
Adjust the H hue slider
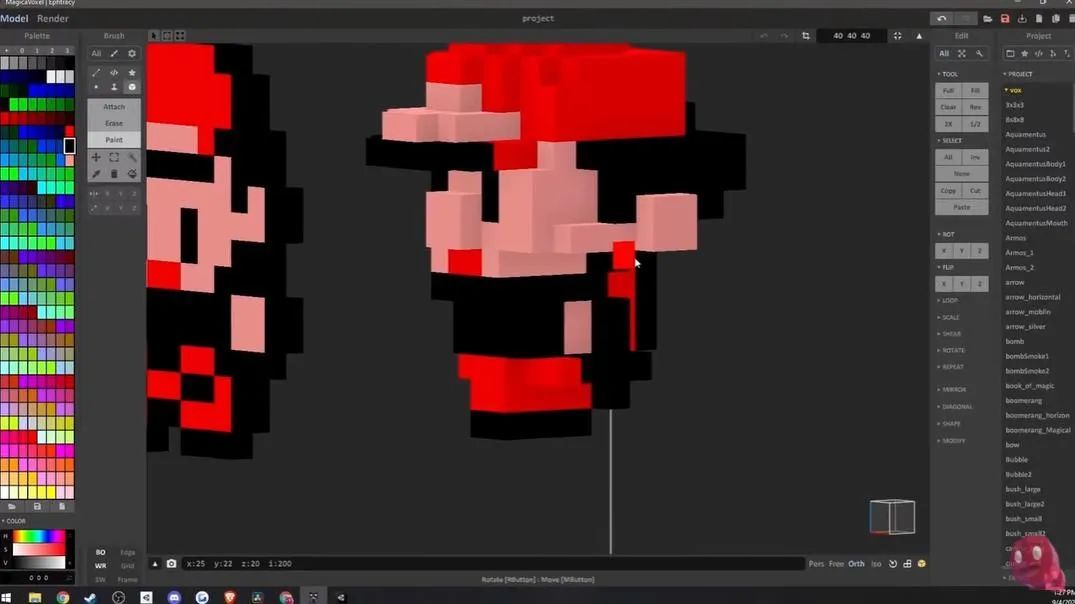39,536
